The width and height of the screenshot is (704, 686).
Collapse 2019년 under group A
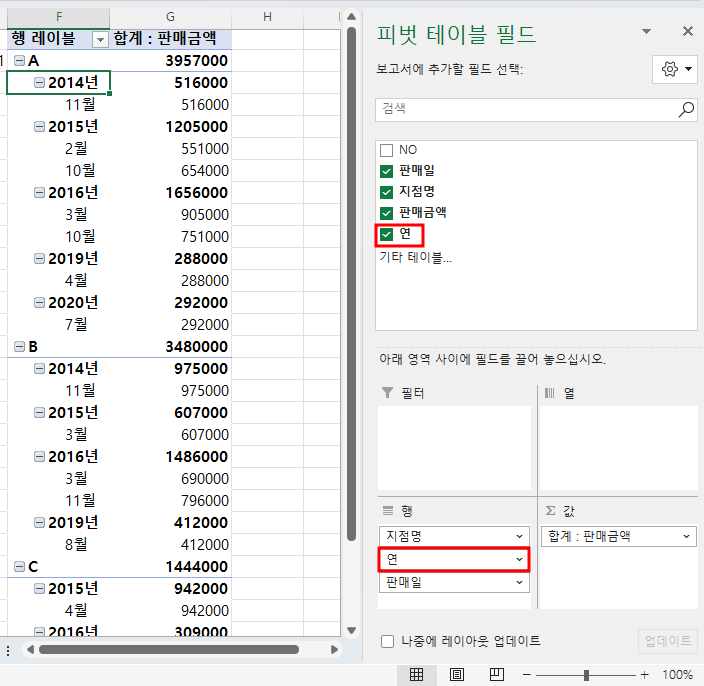pos(40,259)
